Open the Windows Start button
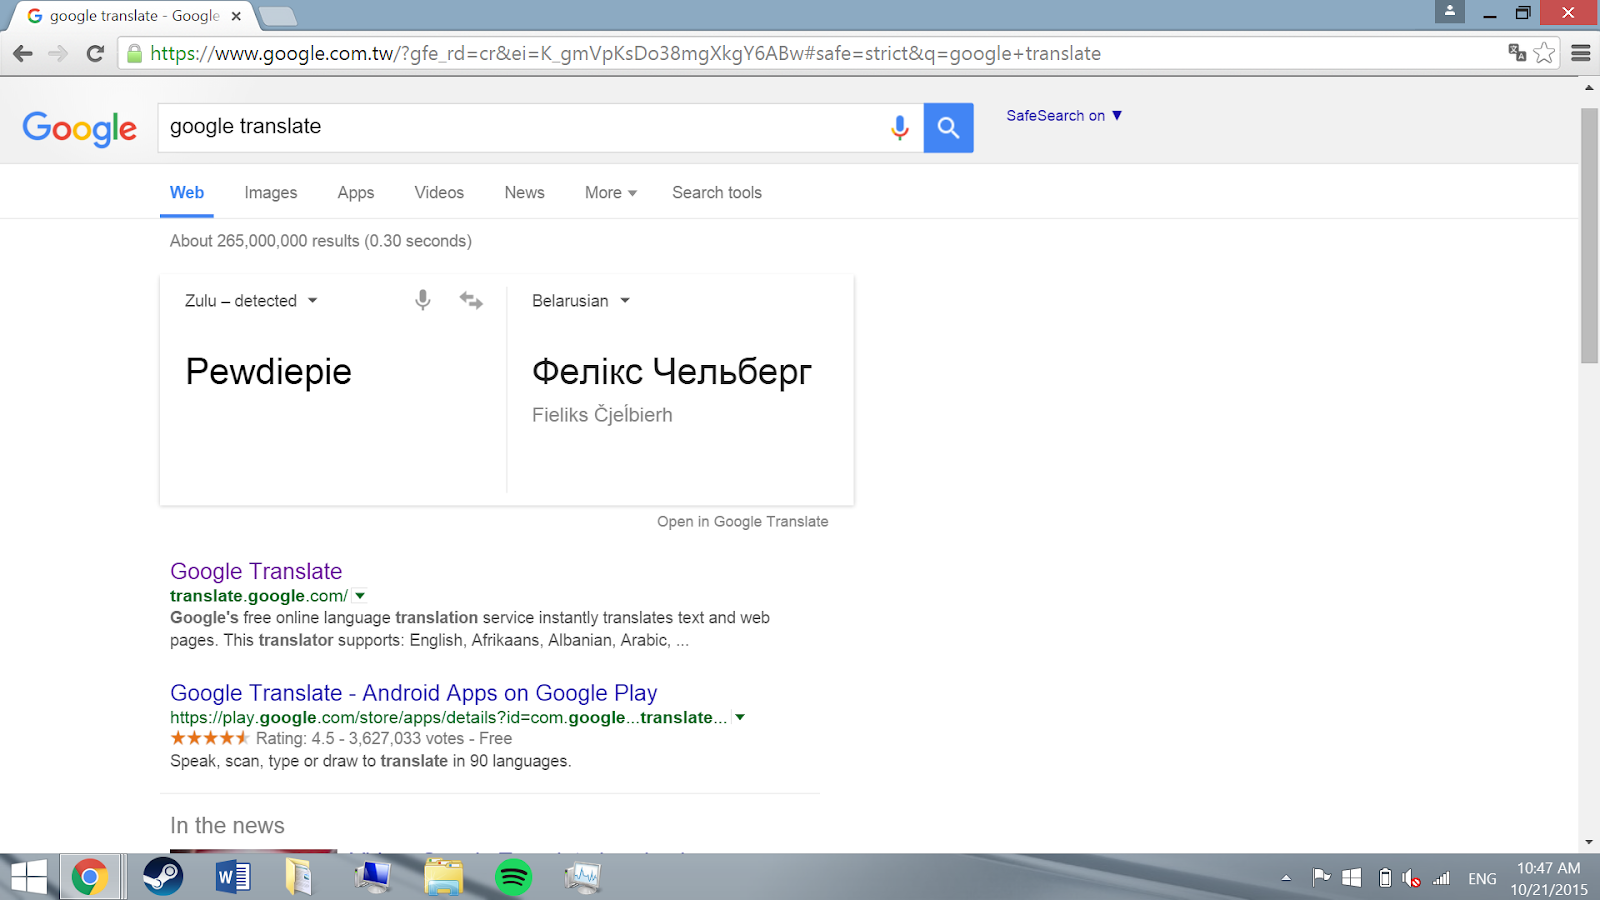The width and height of the screenshot is (1600, 900). point(28,878)
